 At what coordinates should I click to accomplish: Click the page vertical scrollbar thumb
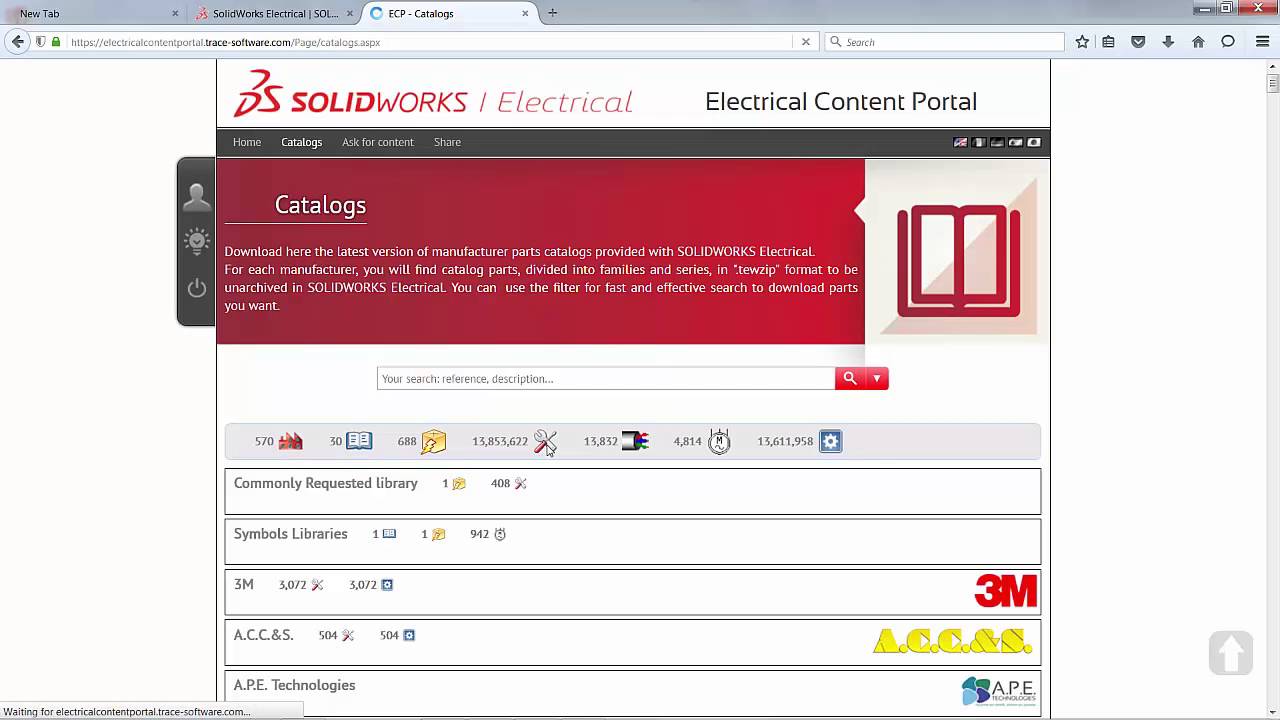coord(1273,83)
